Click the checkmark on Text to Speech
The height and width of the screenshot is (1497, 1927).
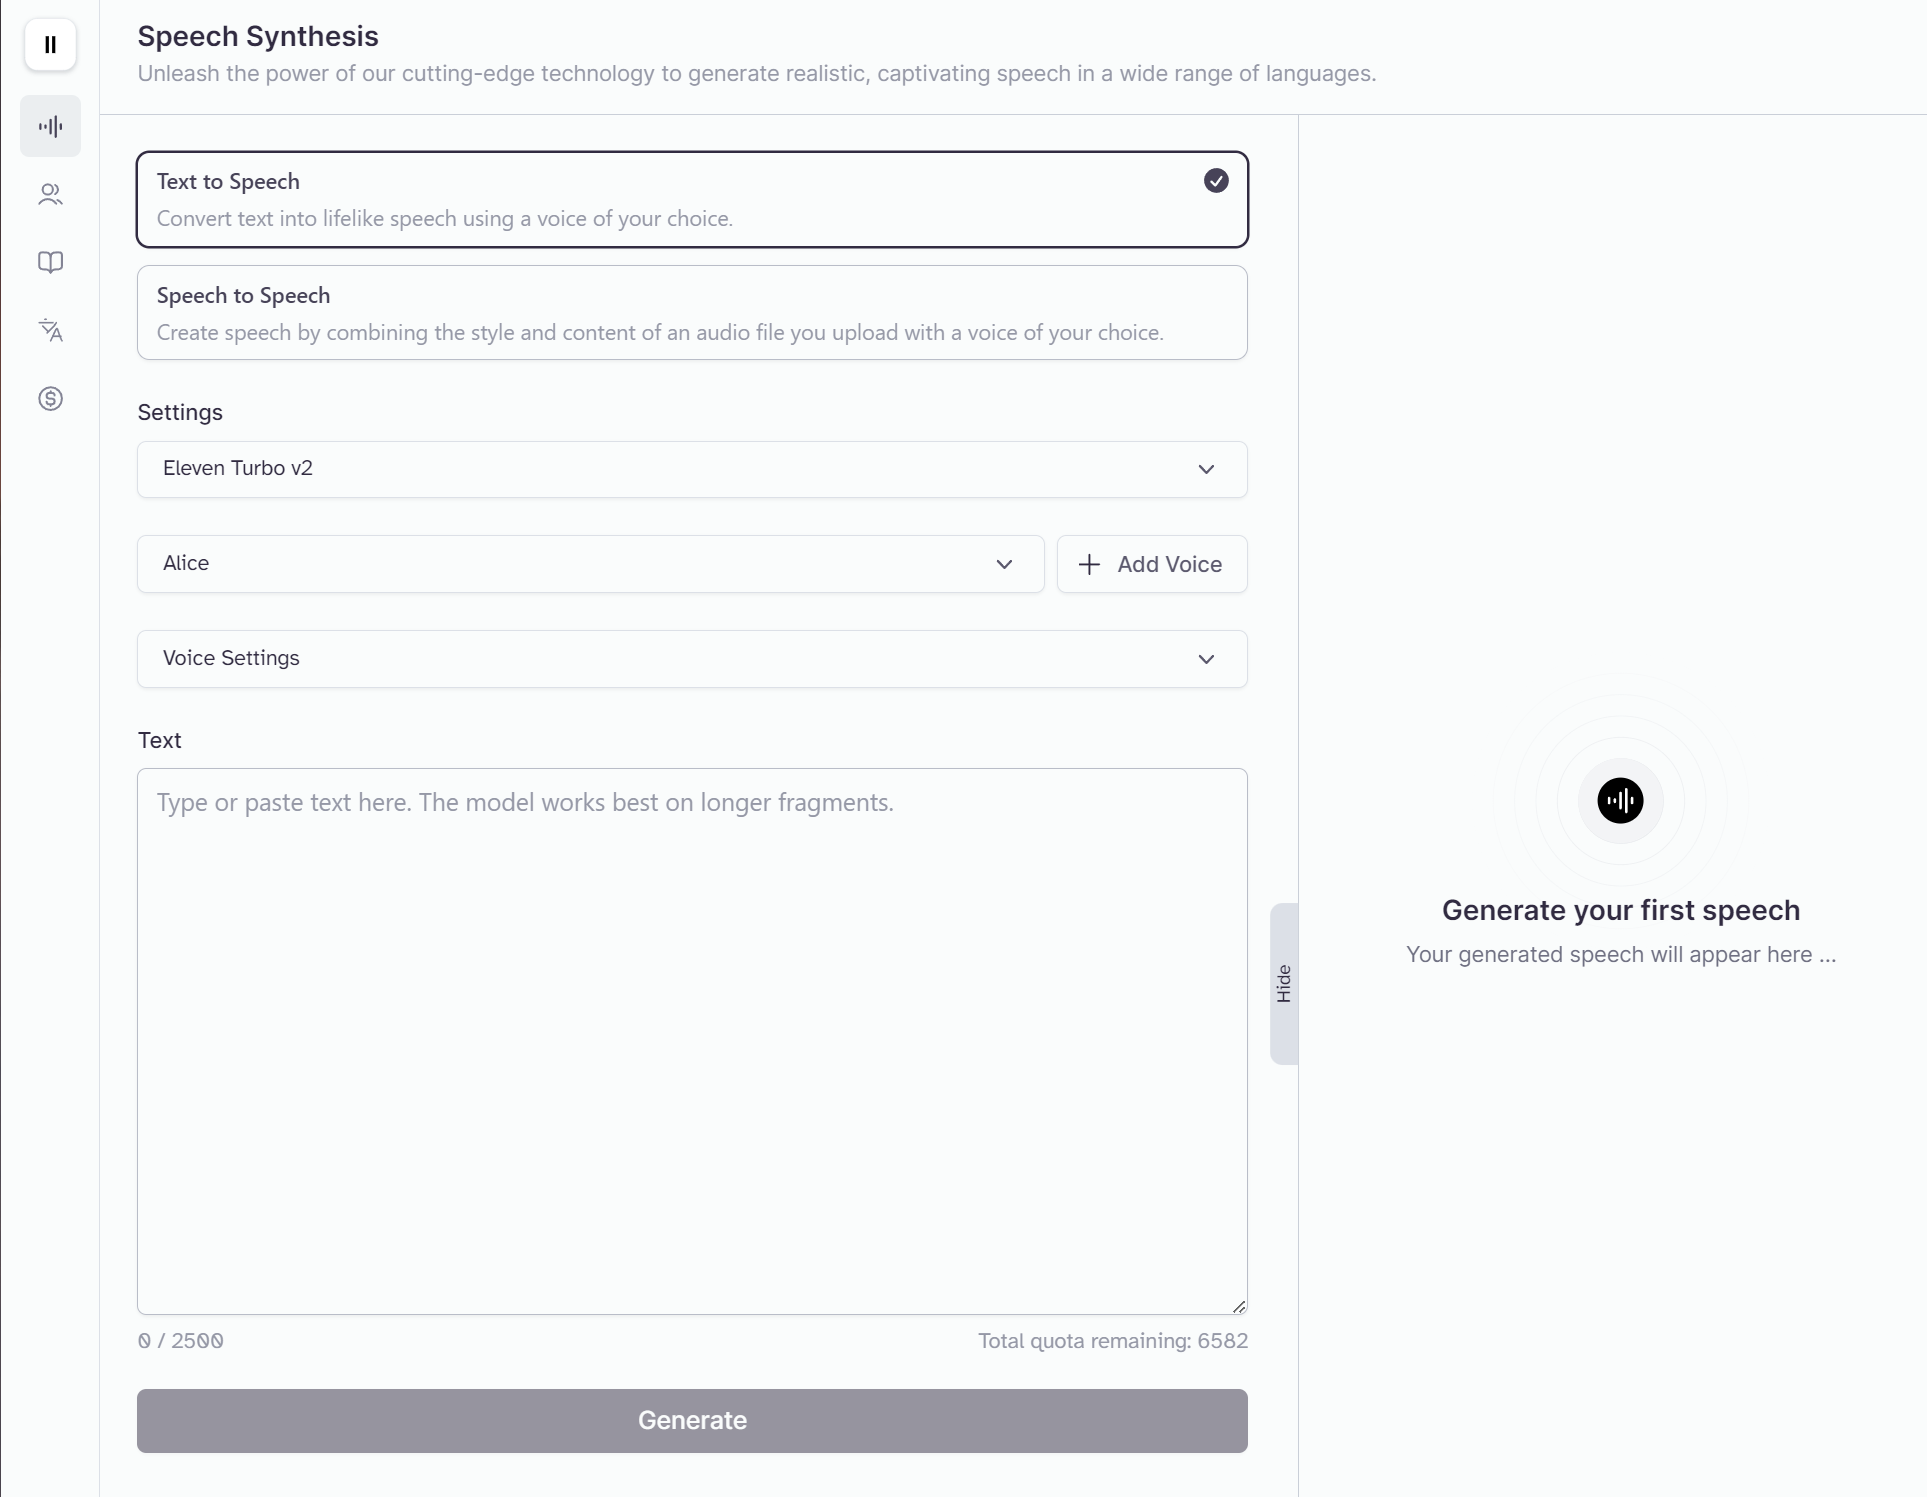pyautogui.click(x=1216, y=181)
